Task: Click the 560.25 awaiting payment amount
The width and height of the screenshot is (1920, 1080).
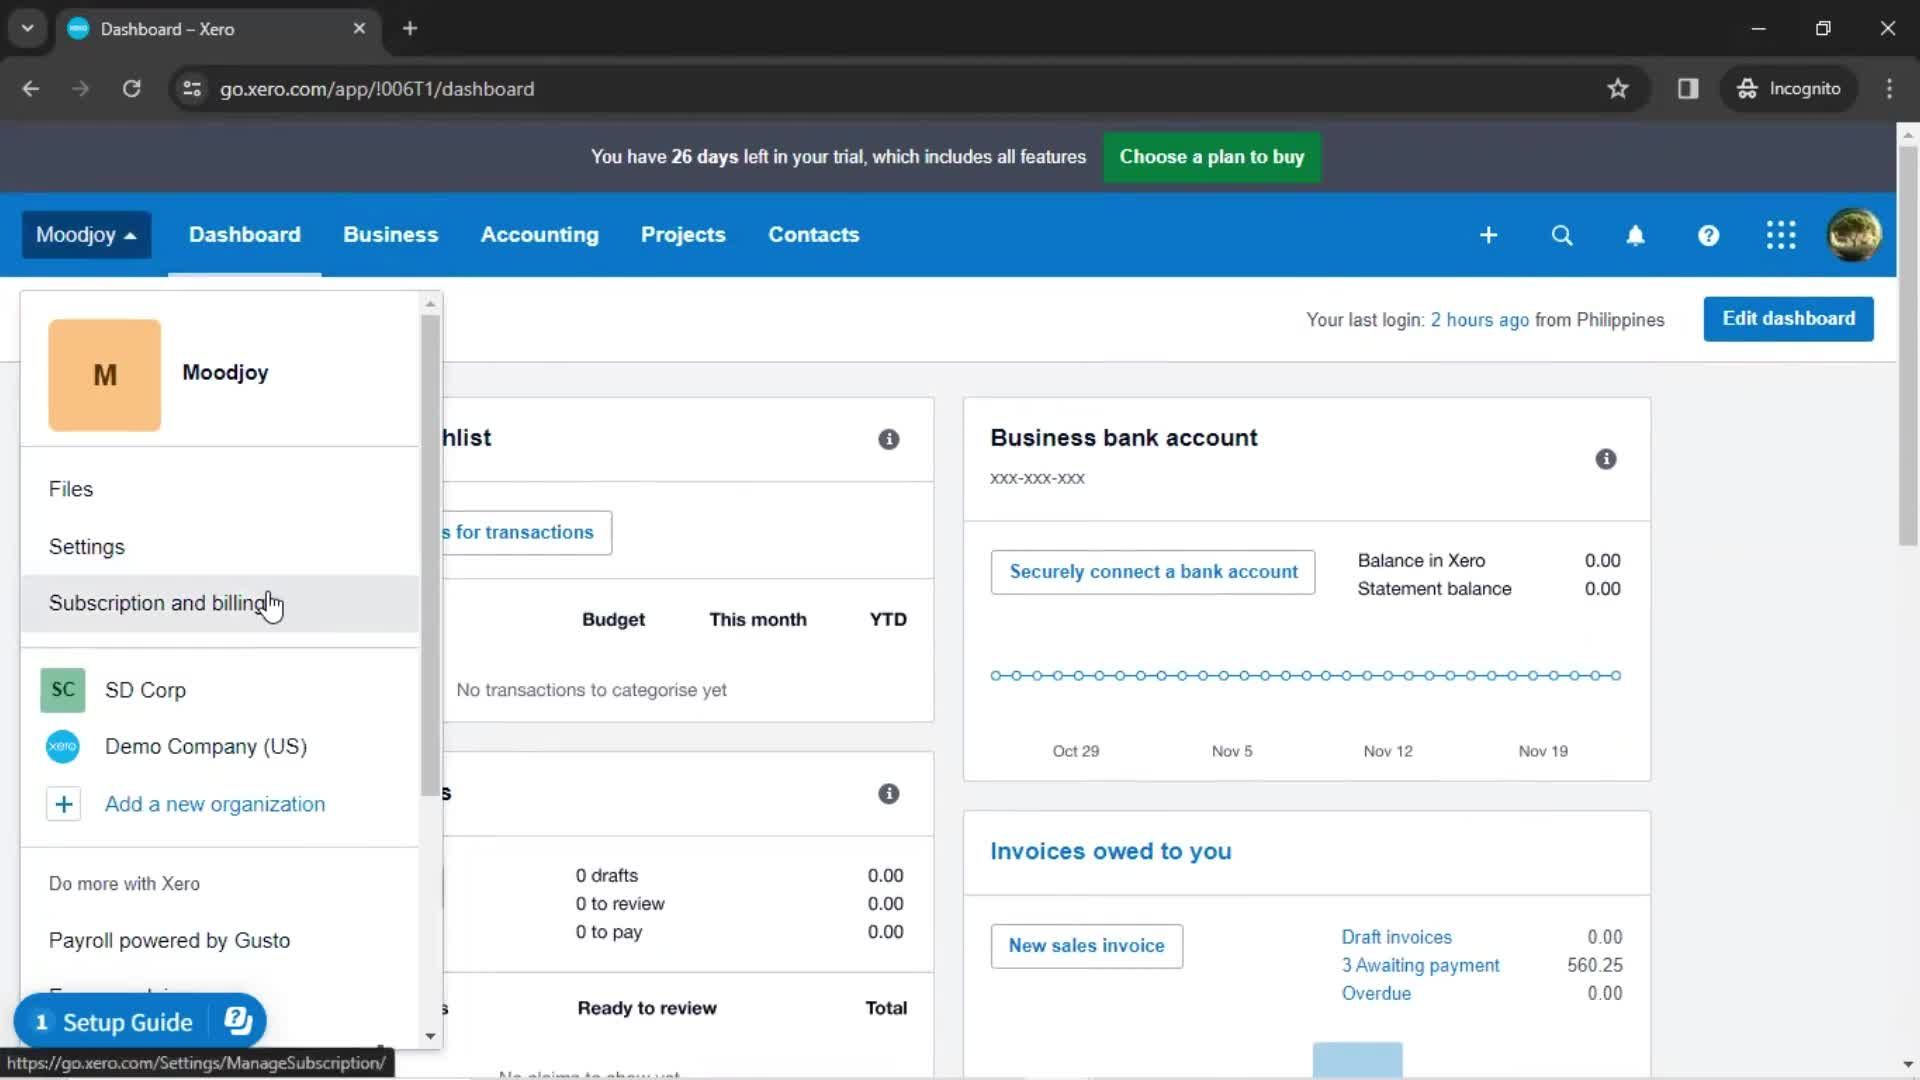Action: (1594, 965)
